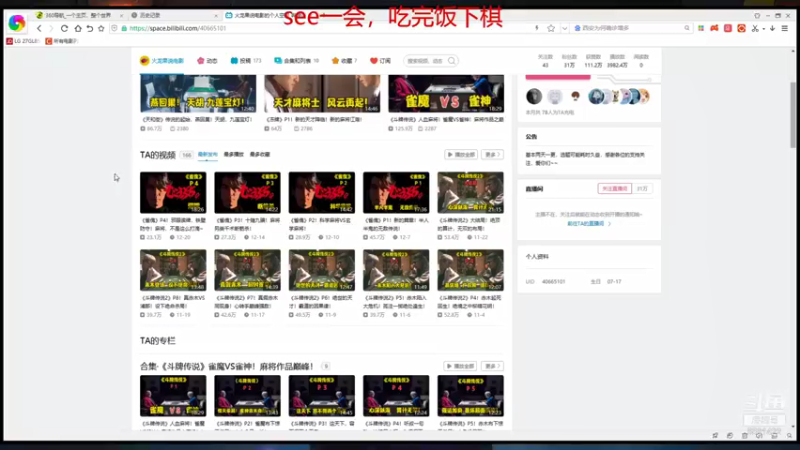The image size is (800, 450).
Task: Click the page vertical scrollbar thumb
Action: tap(792, 115)
